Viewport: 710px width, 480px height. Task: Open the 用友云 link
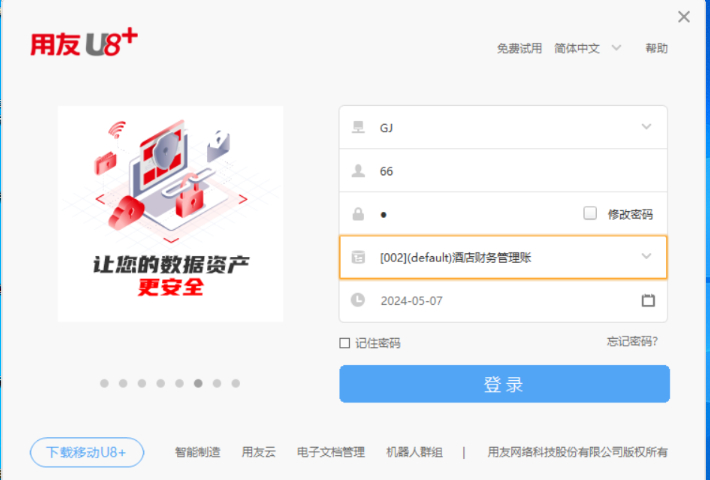(259, 452)
